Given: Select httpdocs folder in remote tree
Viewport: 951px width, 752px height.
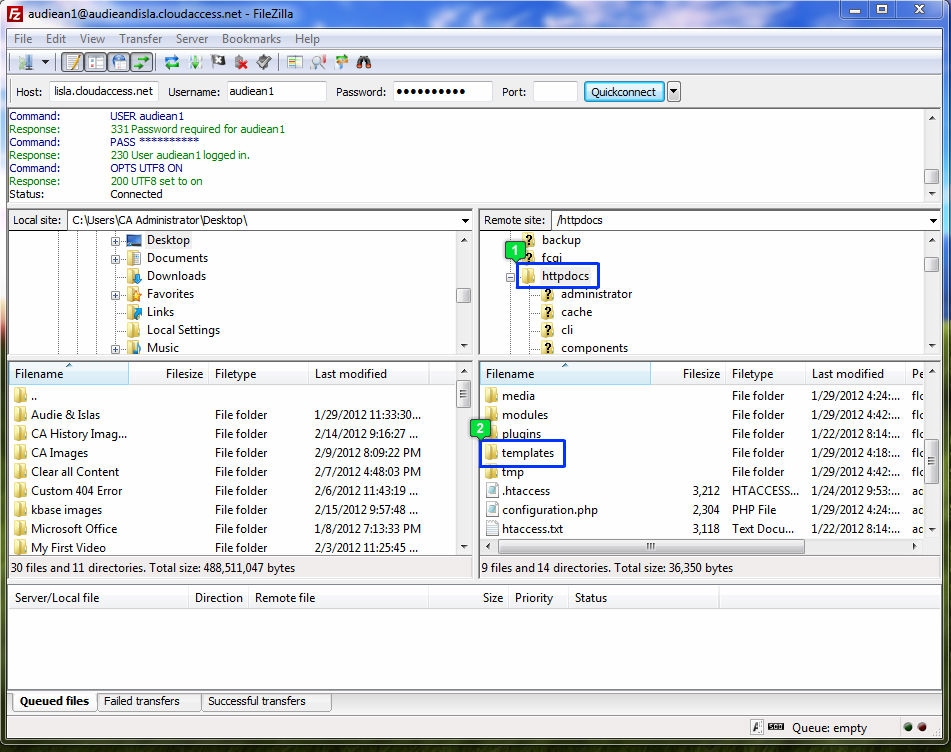Looking at the screenshot, I should [x=565, y=276].
